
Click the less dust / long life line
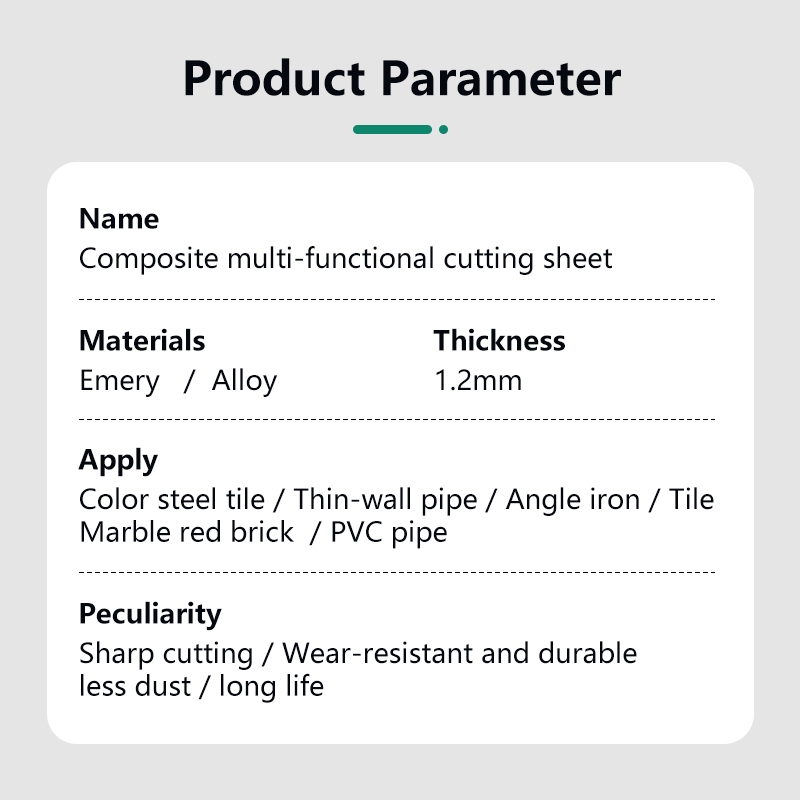tap(202, 687)
